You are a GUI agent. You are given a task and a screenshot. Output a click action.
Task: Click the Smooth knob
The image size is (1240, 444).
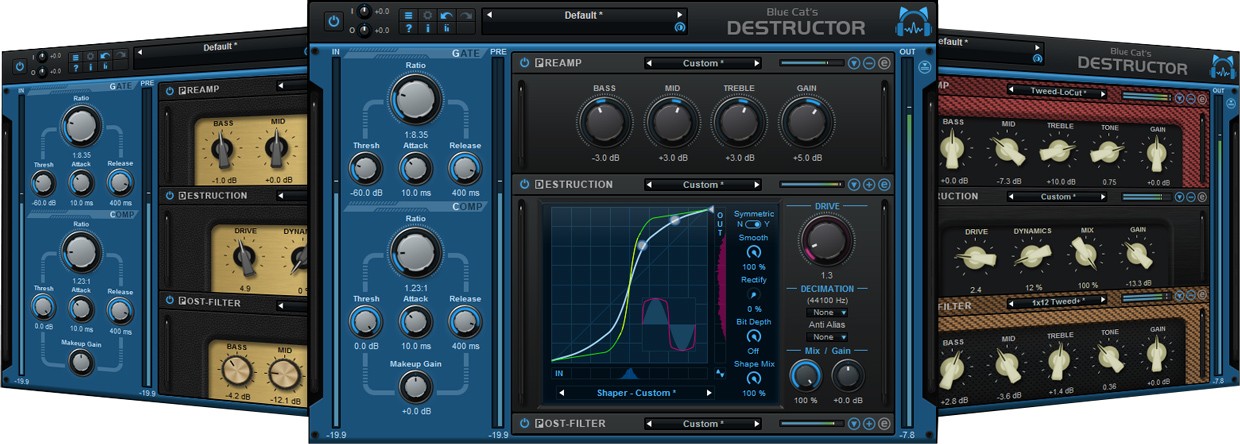click(x=753, y=252)
